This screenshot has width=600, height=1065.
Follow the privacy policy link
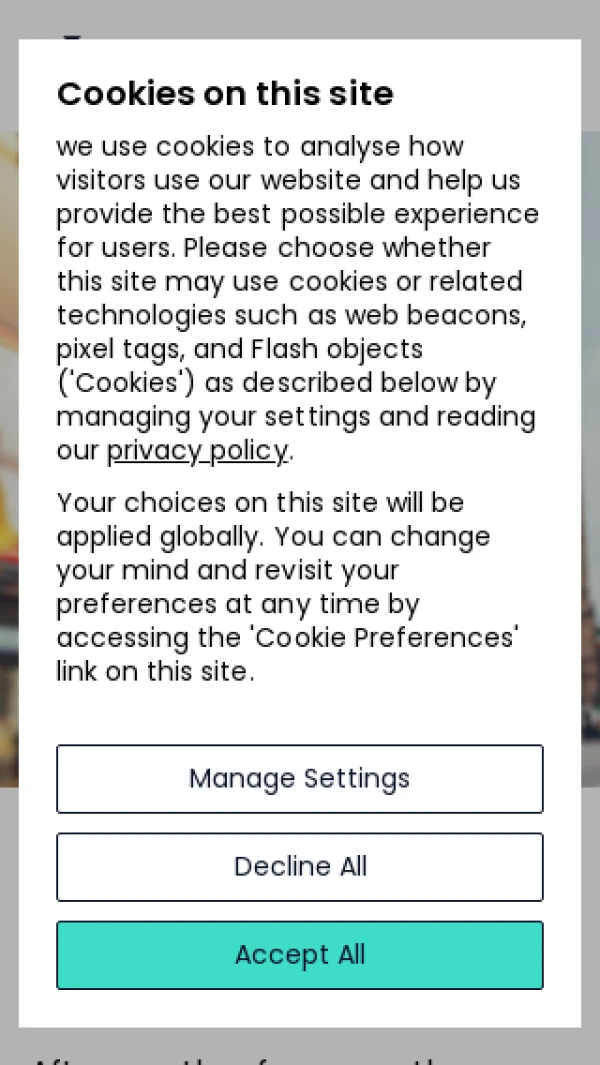tap(197, 451)
